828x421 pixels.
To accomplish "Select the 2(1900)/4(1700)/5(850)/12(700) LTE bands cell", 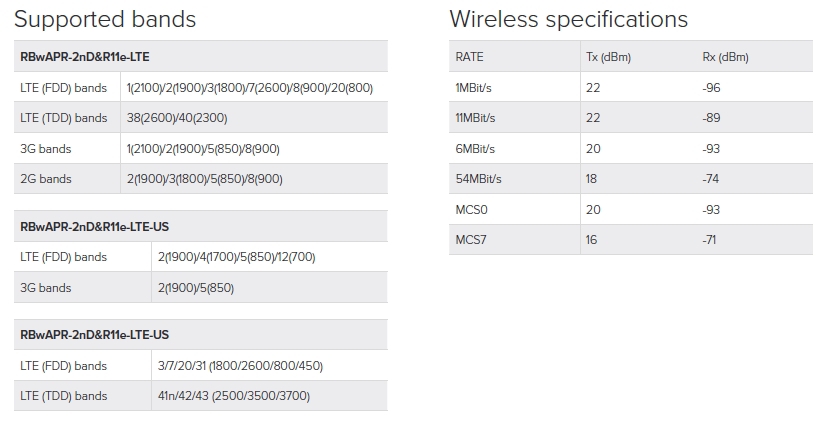I will coord(236,257).
